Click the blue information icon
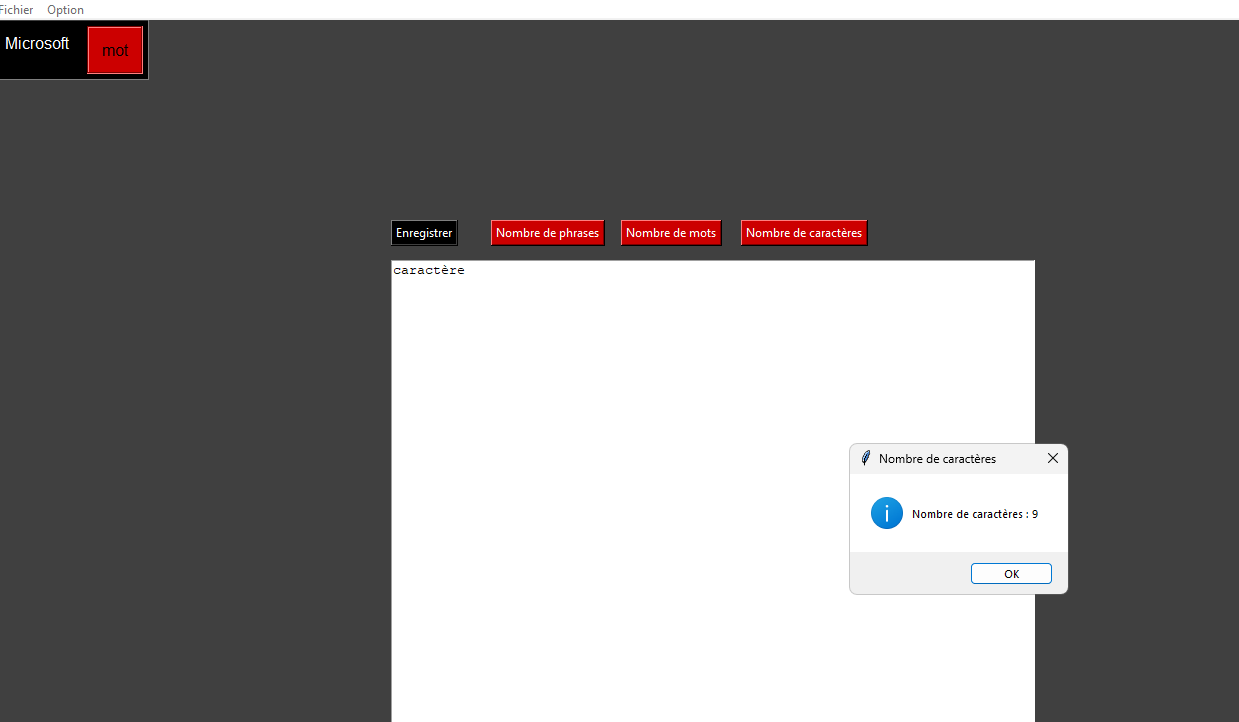Screen dimensions: 1239x722 point(887,513)
